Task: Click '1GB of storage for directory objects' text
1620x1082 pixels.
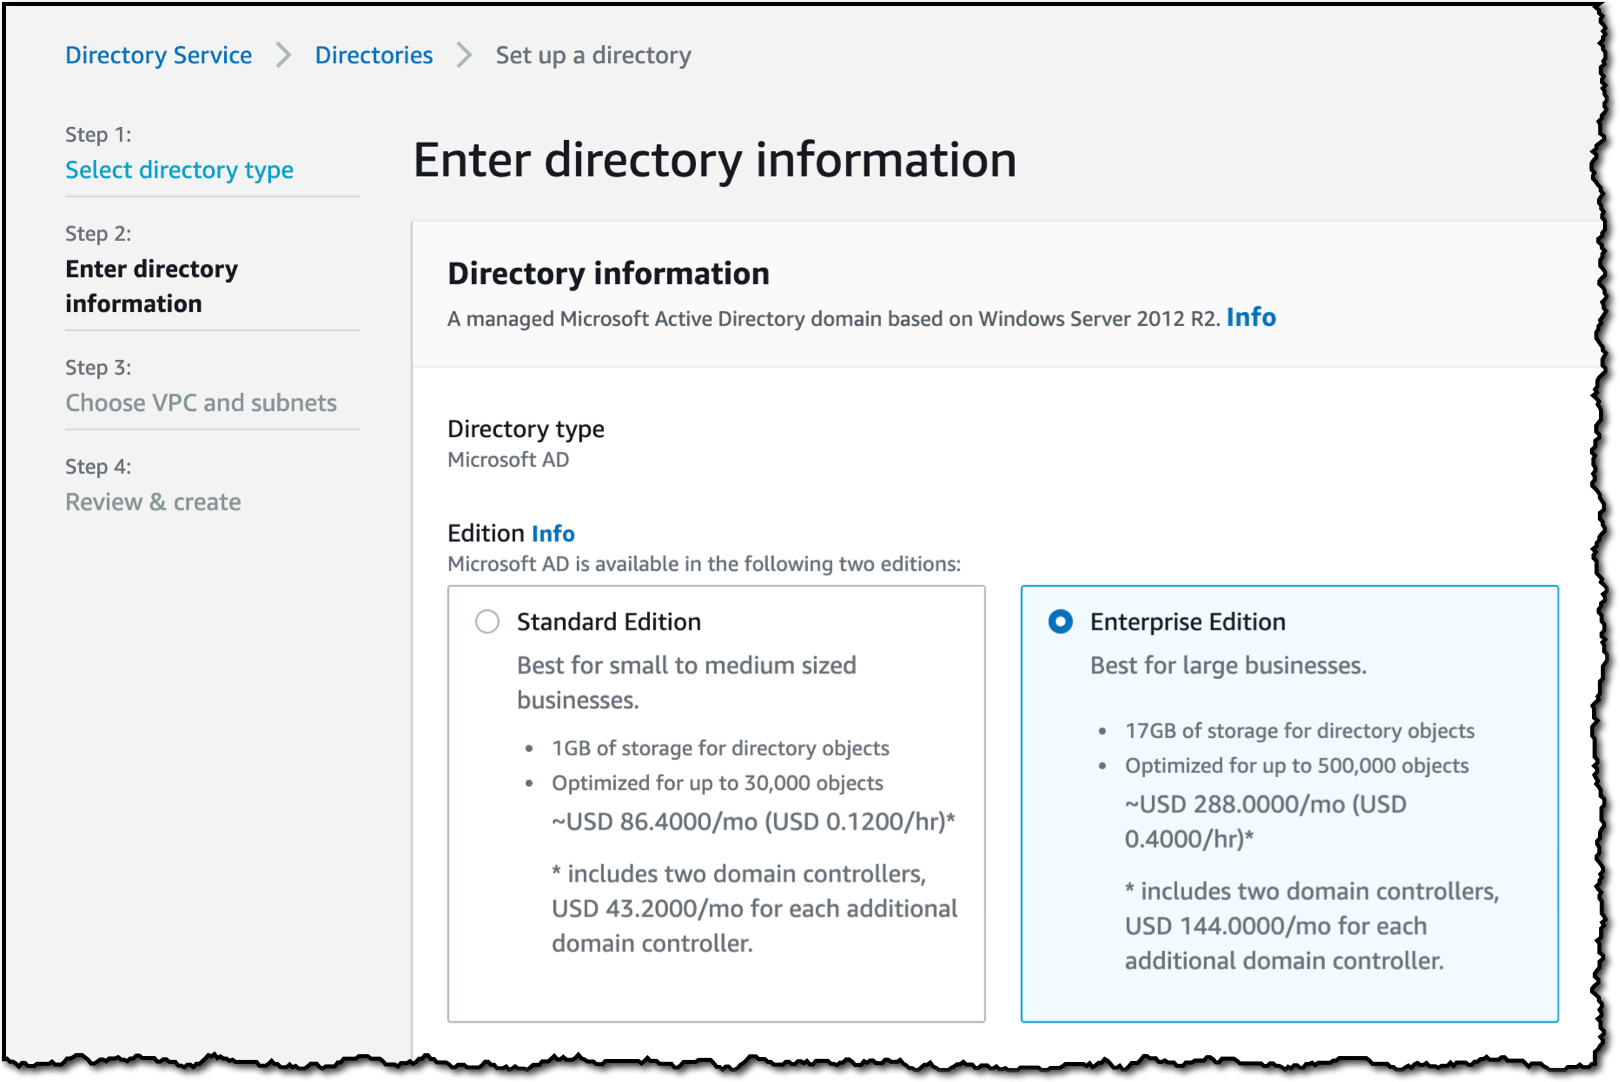Action: (x=720, y=748)
